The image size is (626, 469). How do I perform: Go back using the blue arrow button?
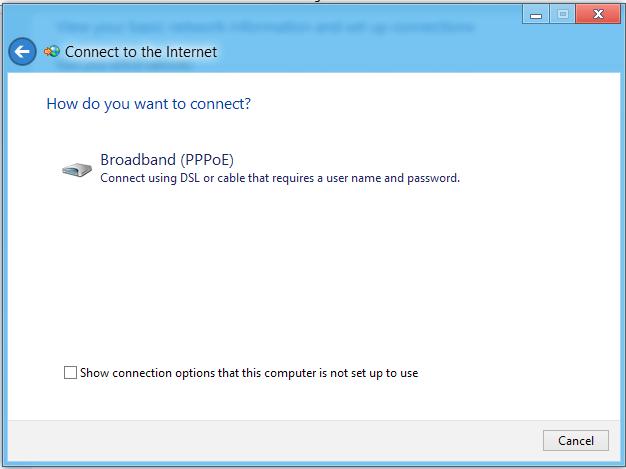click(x=22, y=51)
